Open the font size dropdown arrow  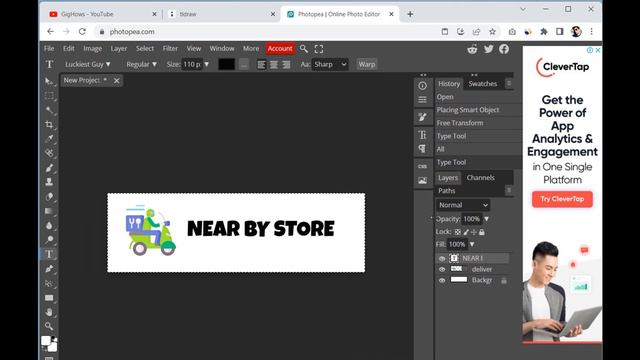tap(207, 64)
